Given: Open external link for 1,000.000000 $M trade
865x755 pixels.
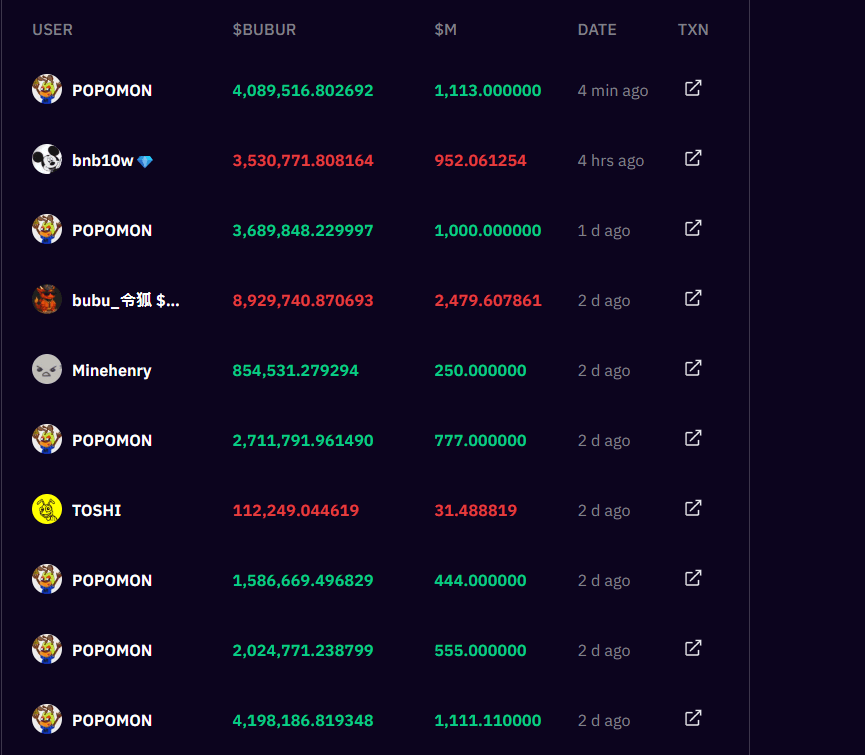Looking at the screenshot, I should (x=692, y=229).
